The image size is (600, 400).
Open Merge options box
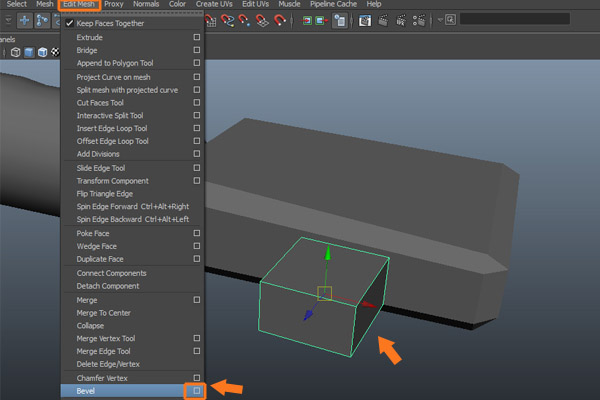coord(197,299)
